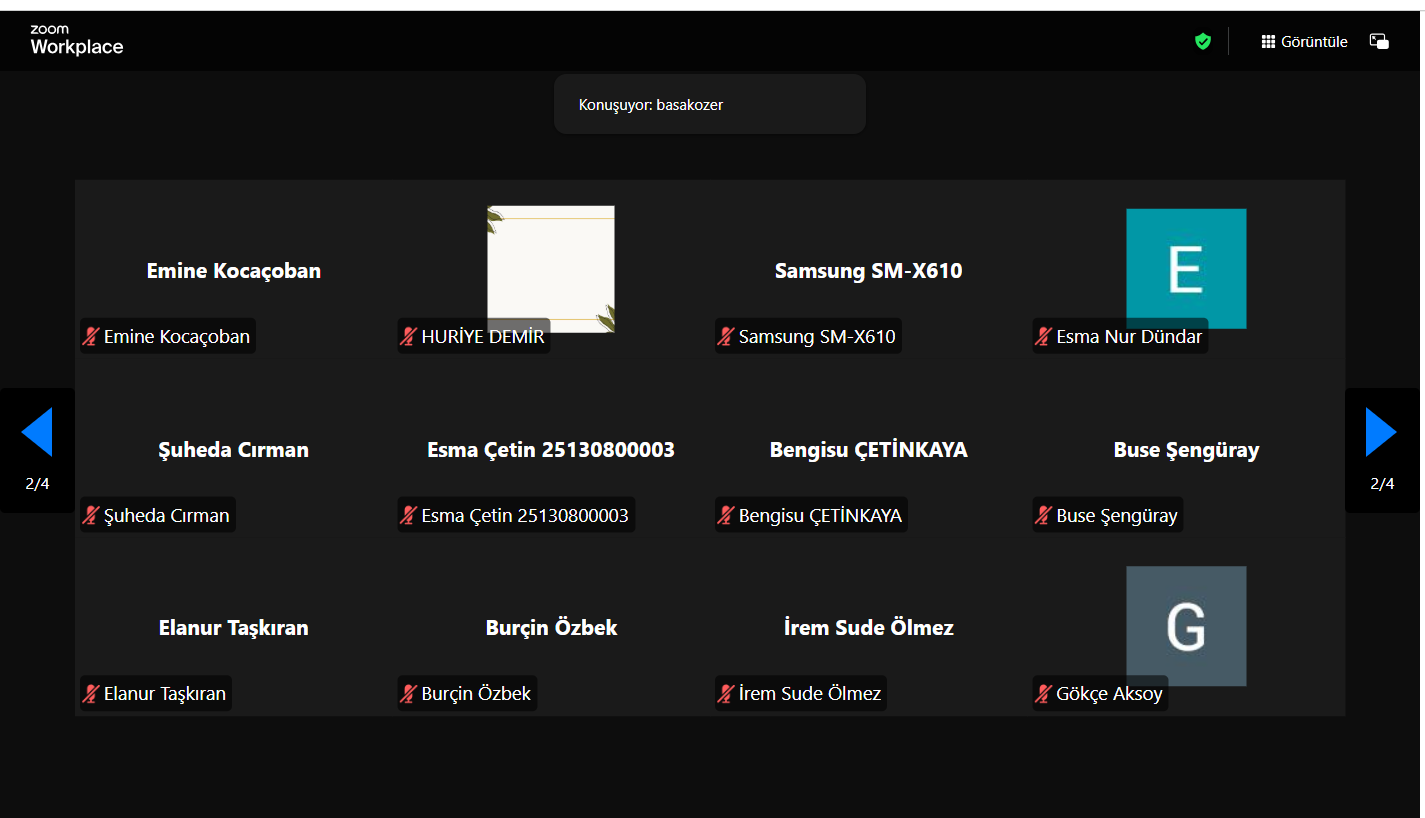1425x818 pixels.
Task: Click muted mic icon for Emine Kocaçoban
Action: pos(91,337)
